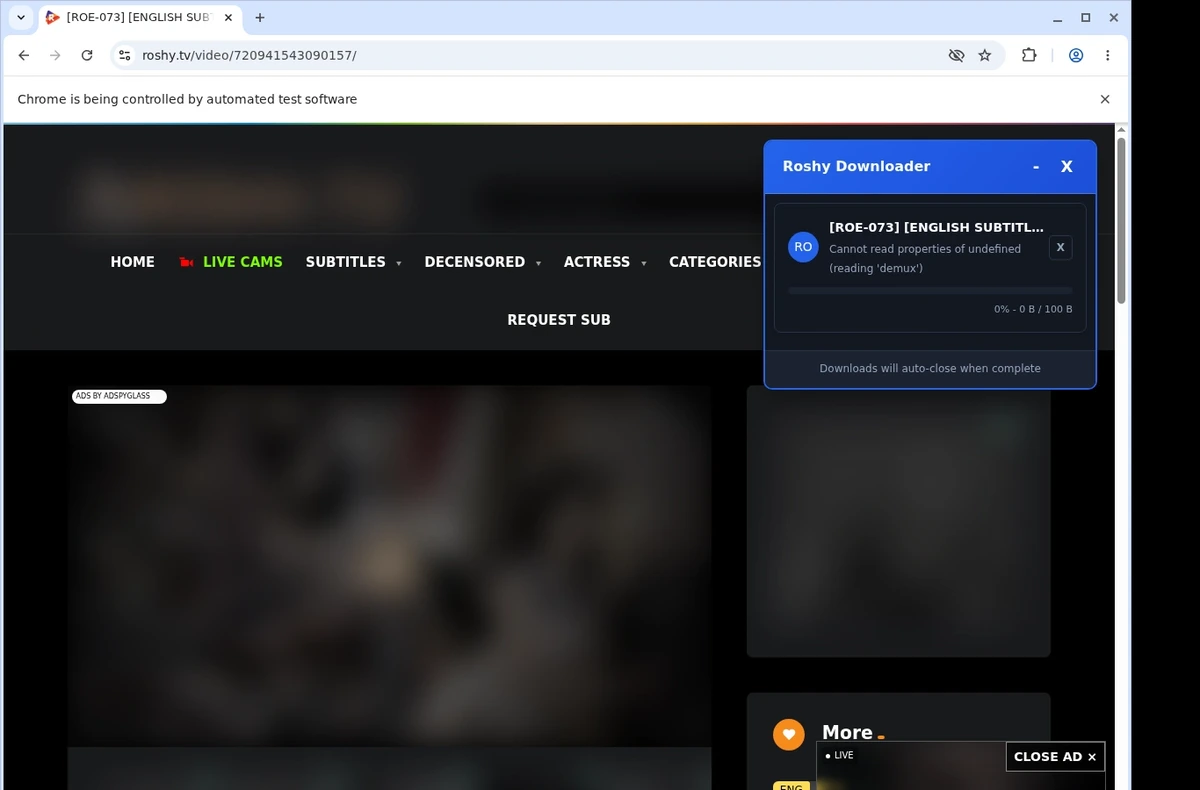Dismiss the automated test software infobar
This screenshot has width=1200, height=790.
tap(1105, 99)
